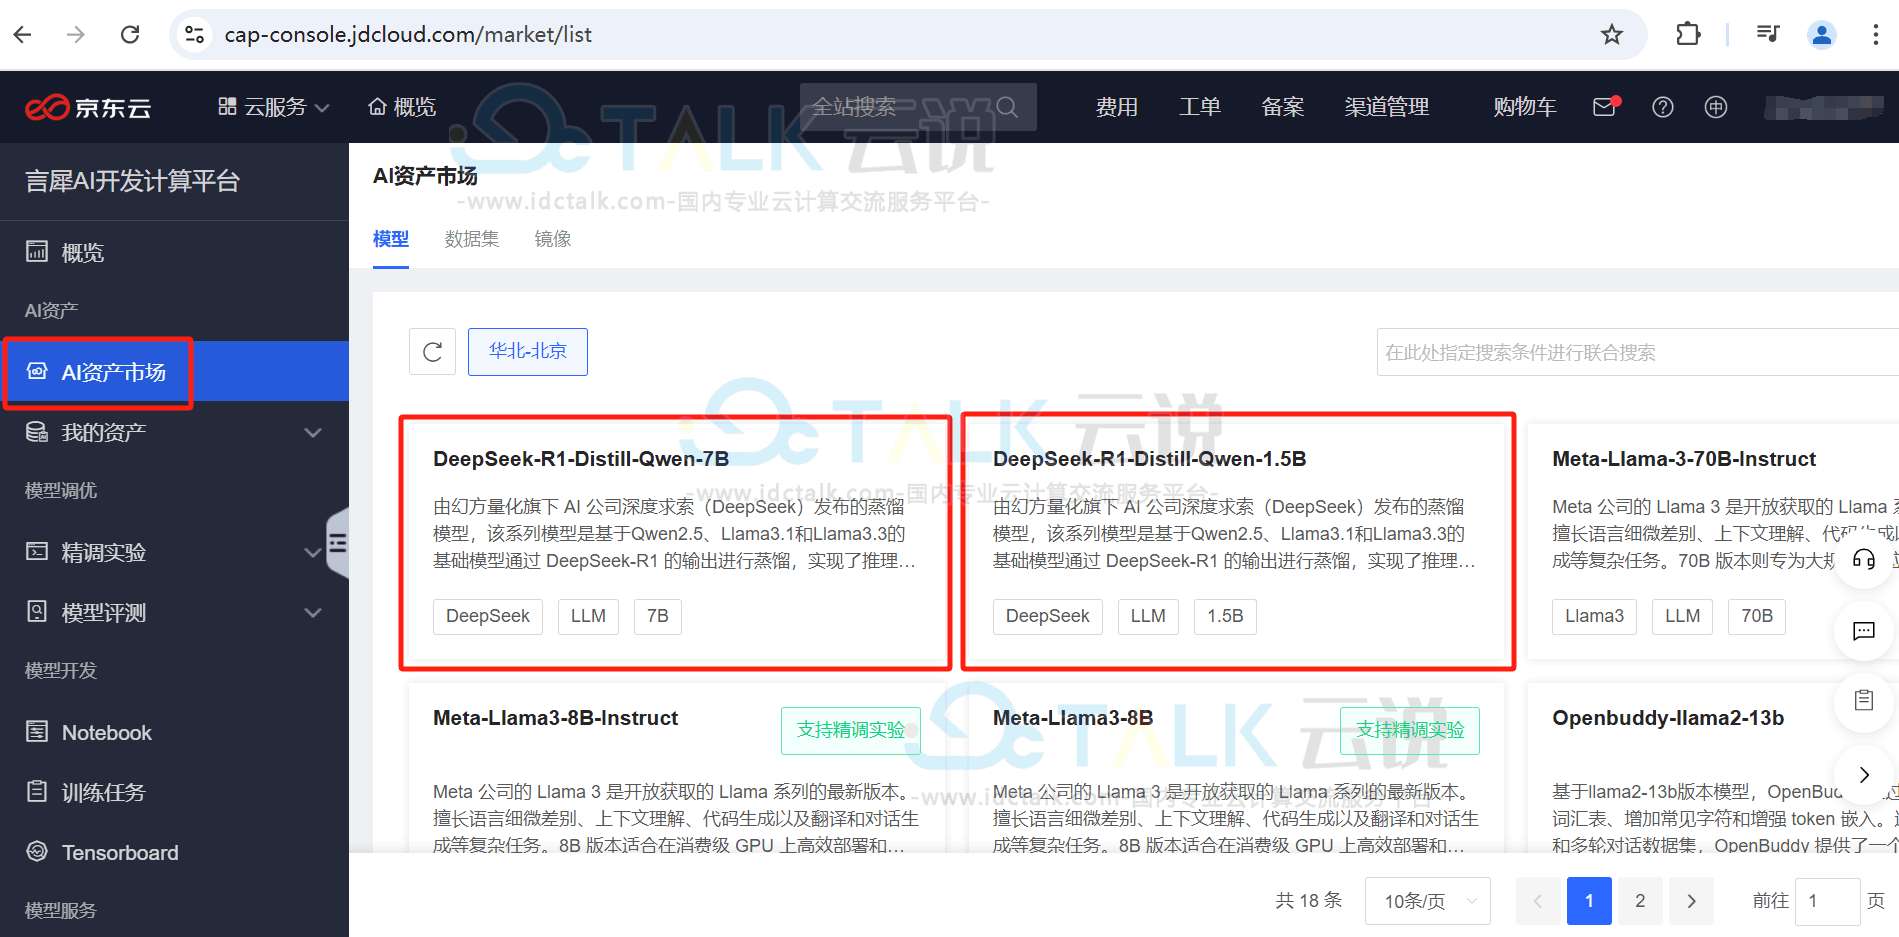Switch to the 模型 tab
The width and height of the screenshot is (1899, 937).
point(391,239)
